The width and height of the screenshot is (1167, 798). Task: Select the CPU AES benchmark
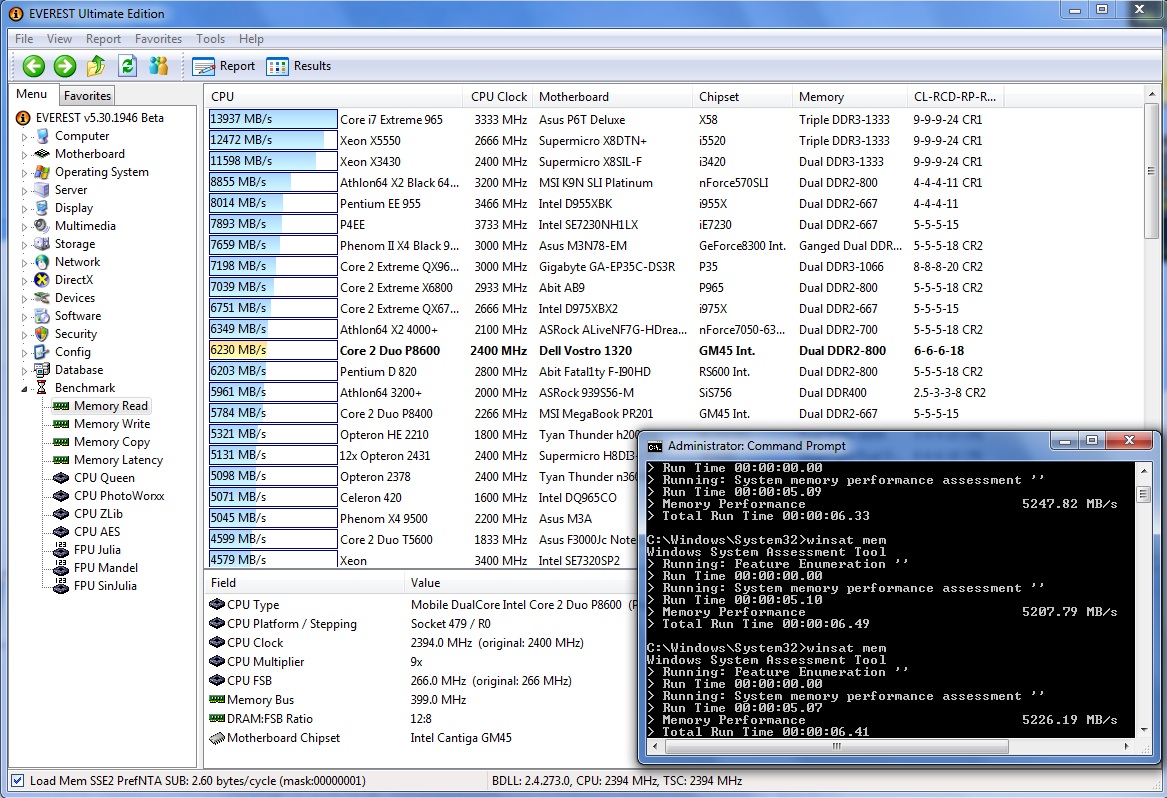point(97,532)
